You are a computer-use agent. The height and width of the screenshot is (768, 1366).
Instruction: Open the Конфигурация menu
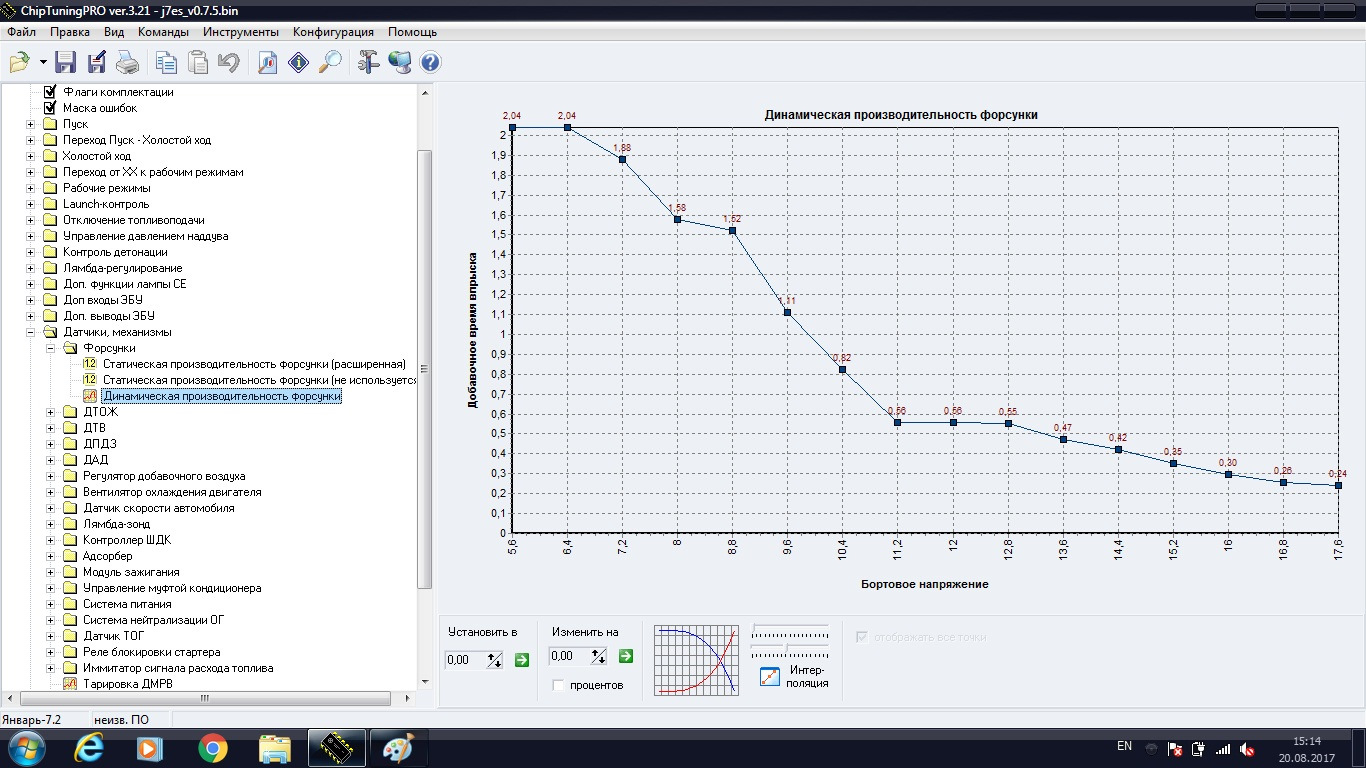tap(333, 32)
